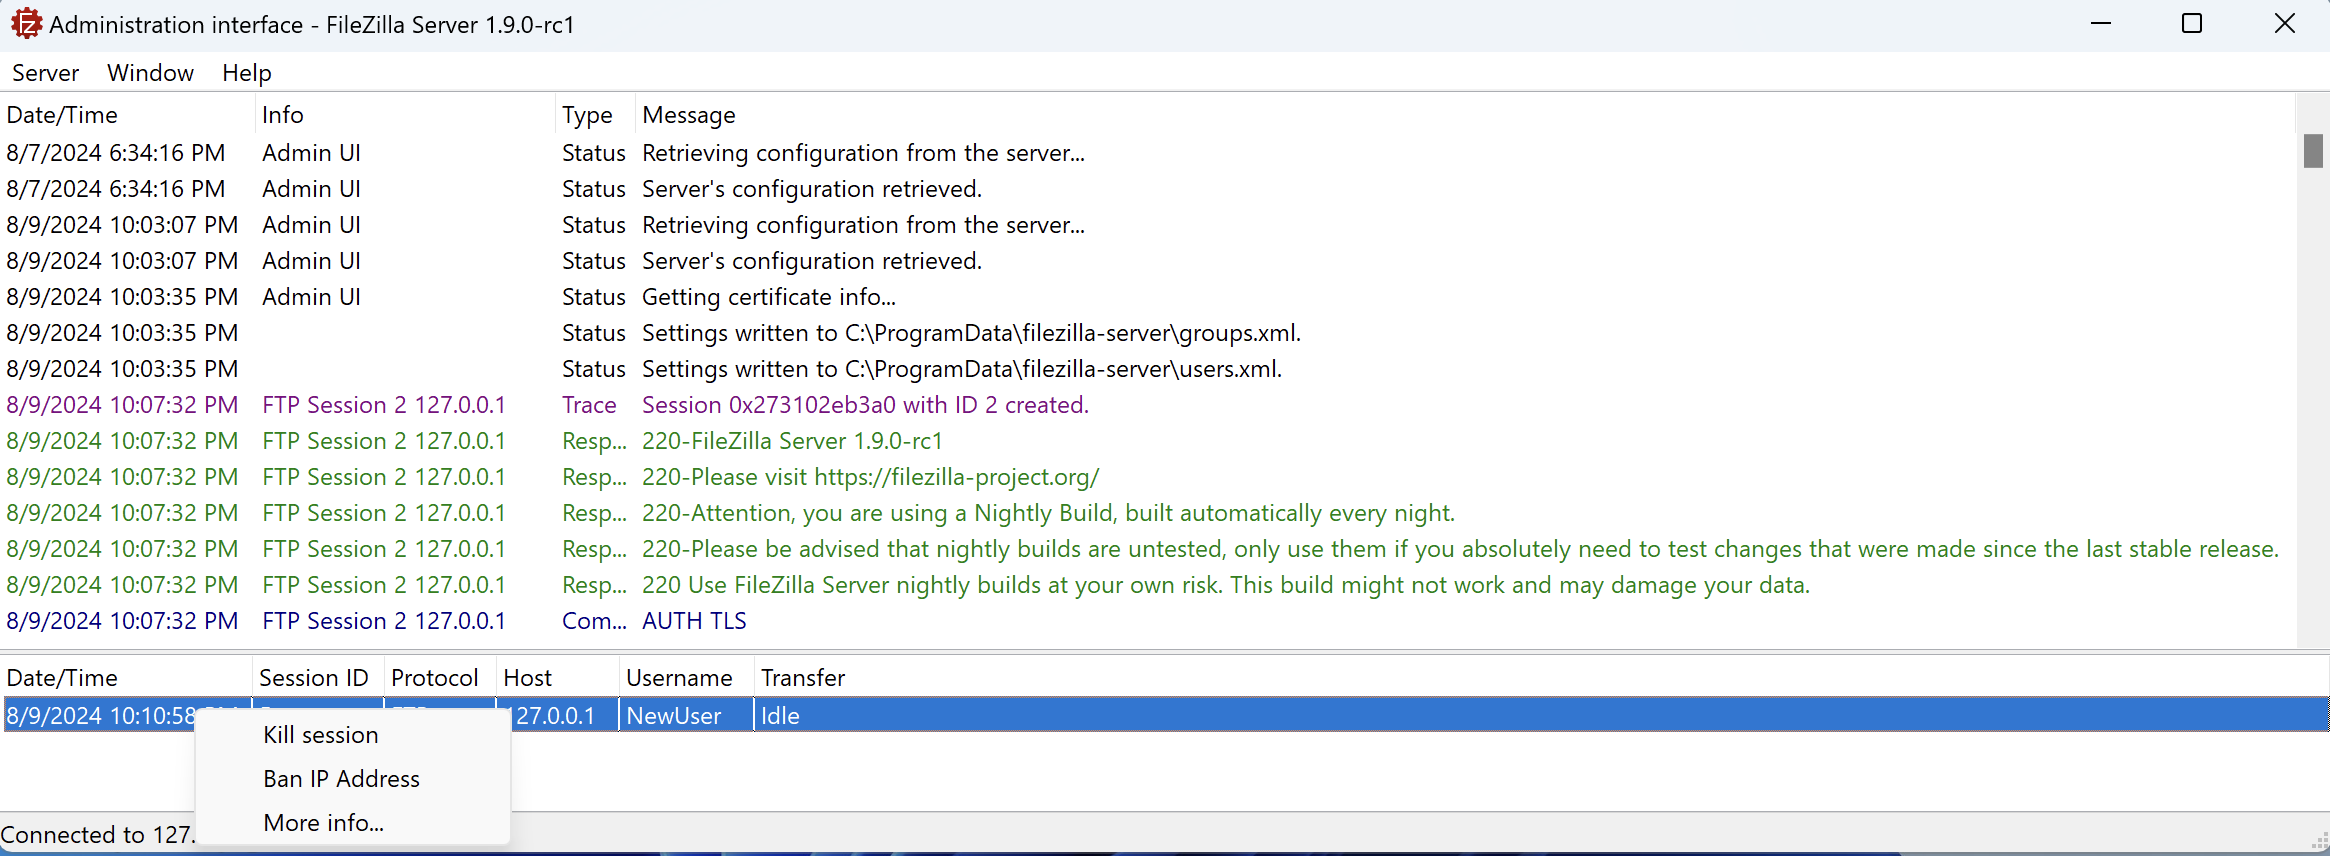Viewport: 2330px width, 856px height.
Task: Select the Idle transfer cell
Action: point(780,716)
